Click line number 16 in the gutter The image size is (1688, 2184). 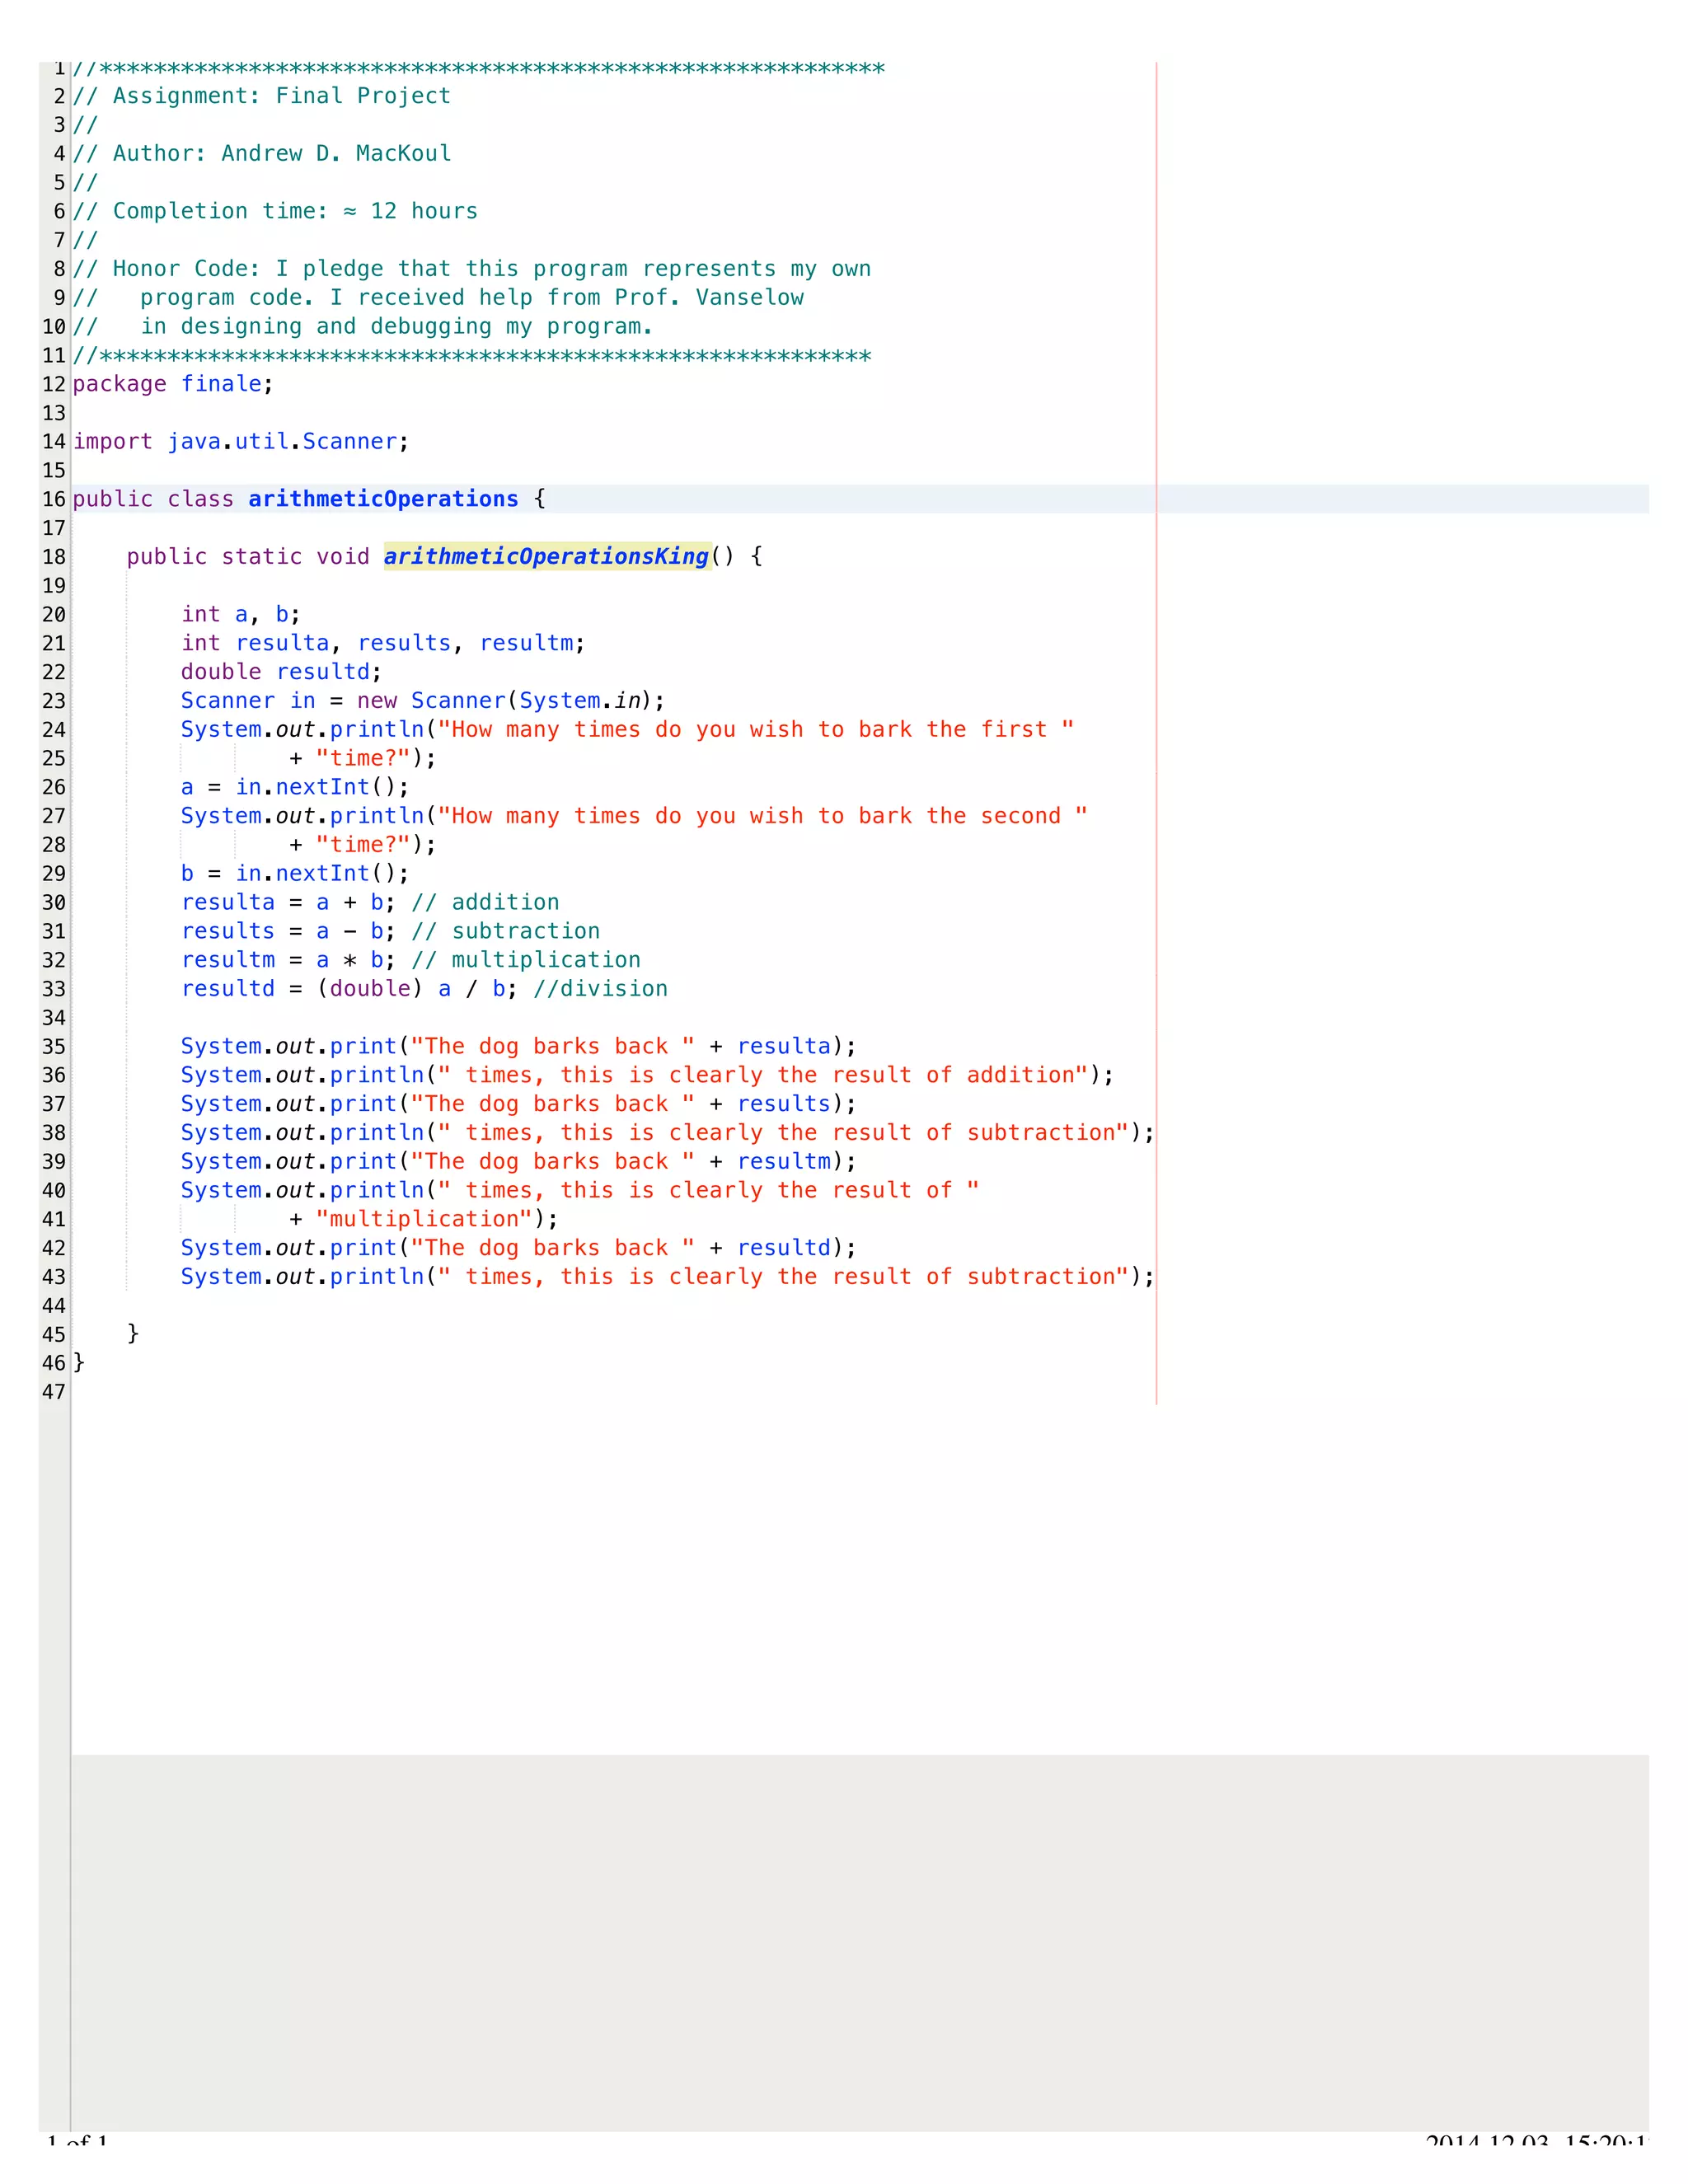(54, 499)
